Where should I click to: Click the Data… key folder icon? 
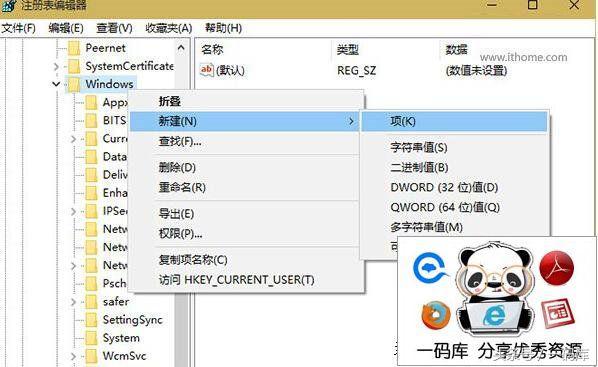pos(91,157)
